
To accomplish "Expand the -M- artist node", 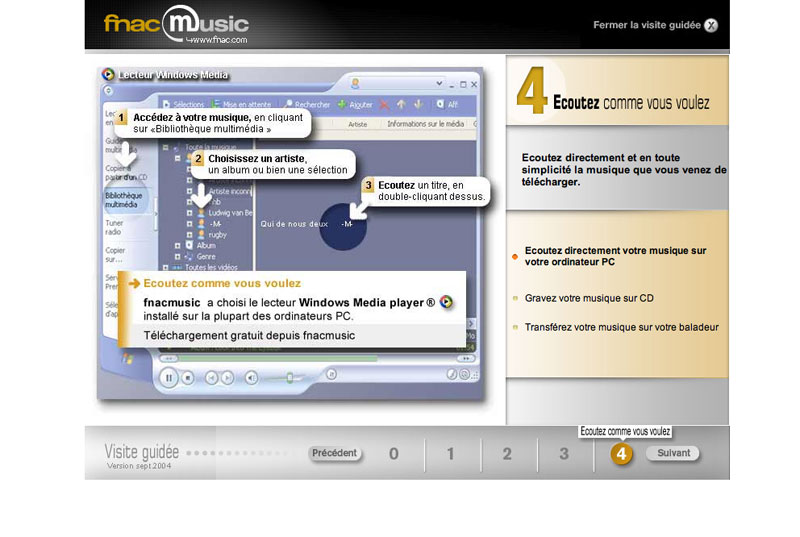I will (x=189, y=224).
